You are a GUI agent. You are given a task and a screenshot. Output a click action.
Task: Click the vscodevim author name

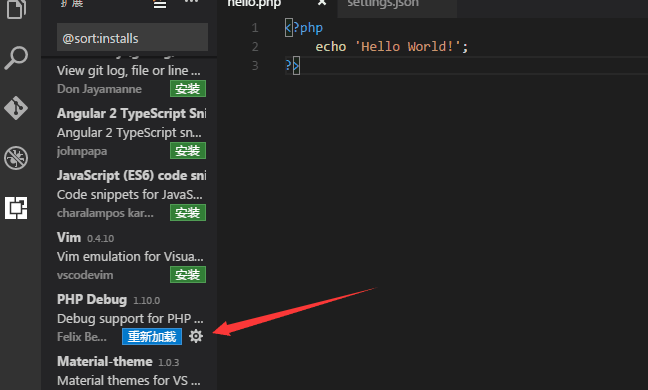pos(85,275)
